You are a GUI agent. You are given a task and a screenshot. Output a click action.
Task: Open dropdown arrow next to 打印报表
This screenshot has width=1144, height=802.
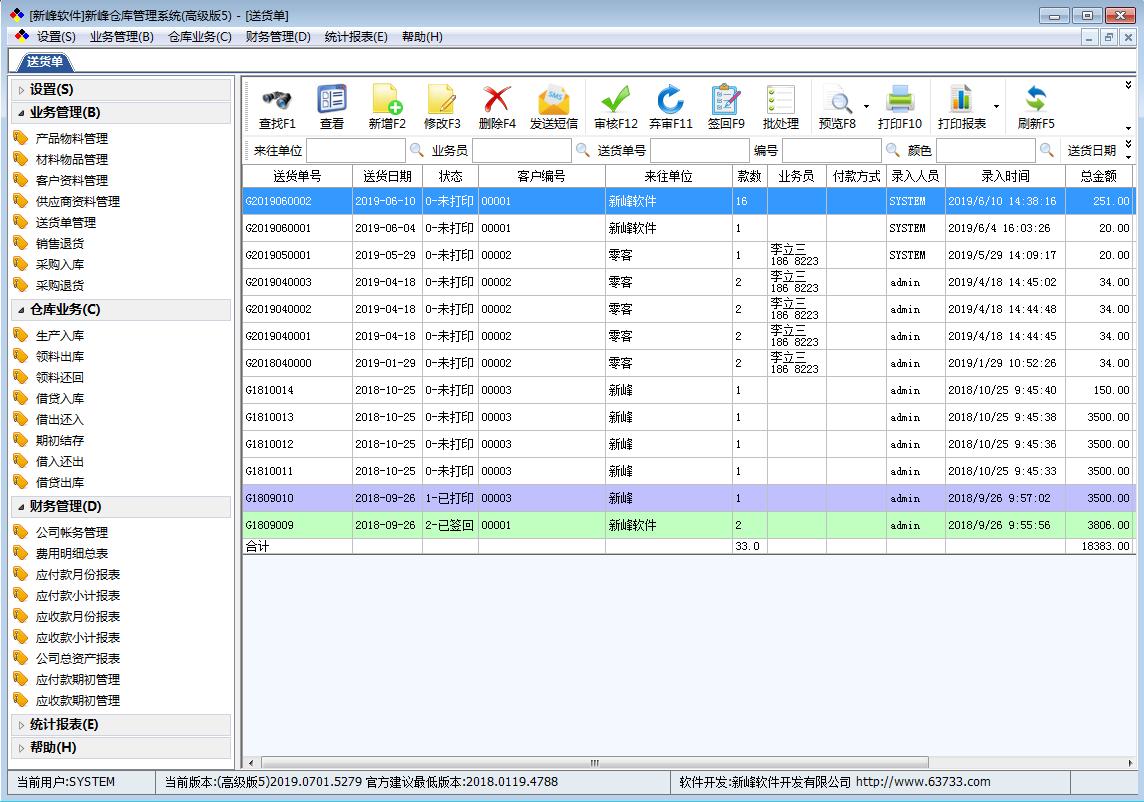[996, 106]
